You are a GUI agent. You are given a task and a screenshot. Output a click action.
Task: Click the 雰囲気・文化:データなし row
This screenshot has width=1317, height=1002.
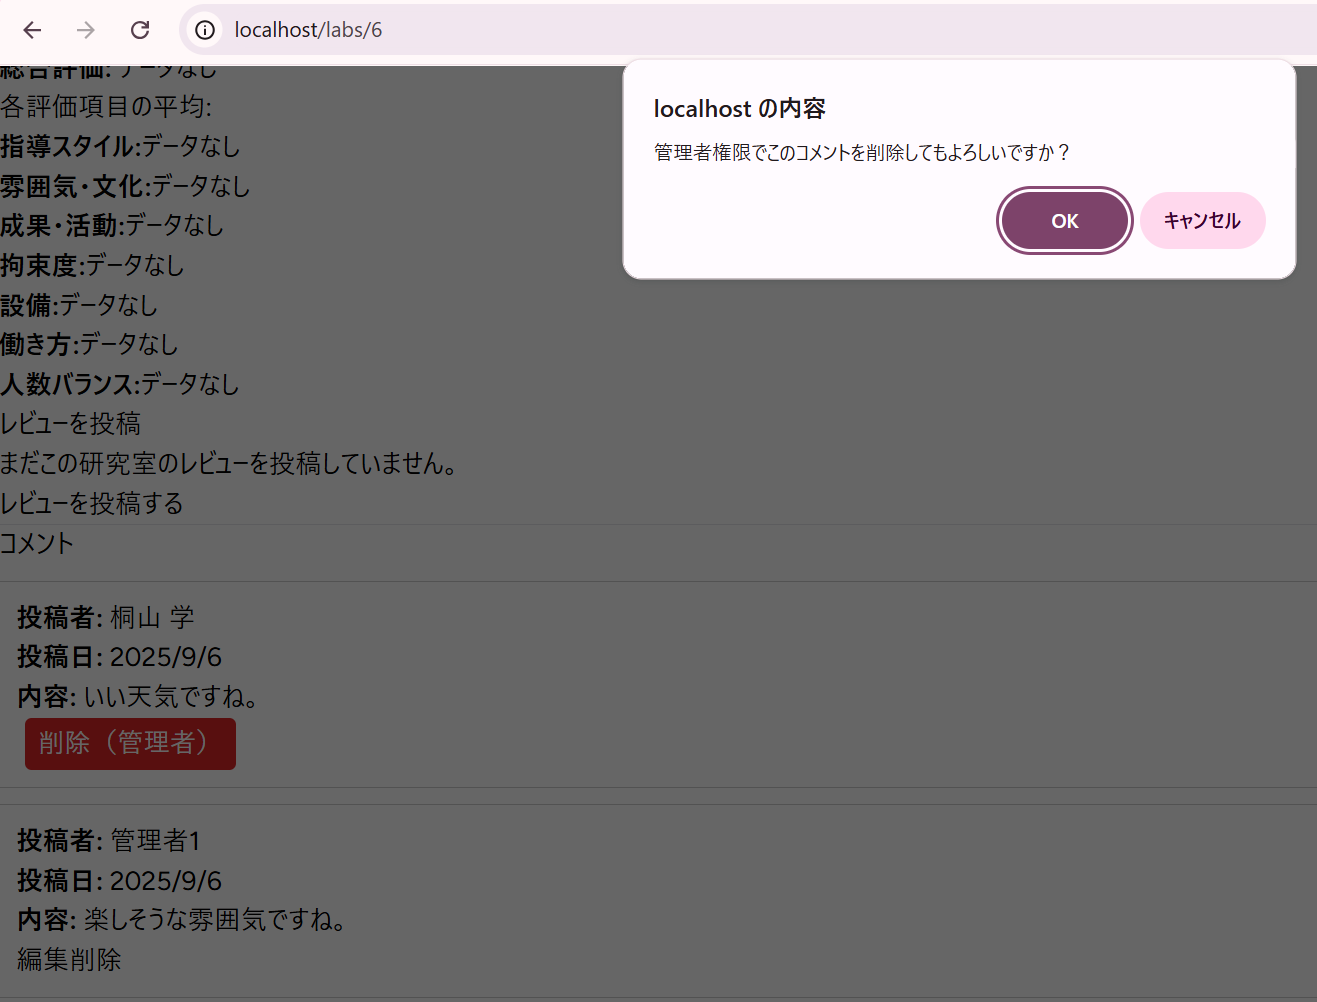125,186
